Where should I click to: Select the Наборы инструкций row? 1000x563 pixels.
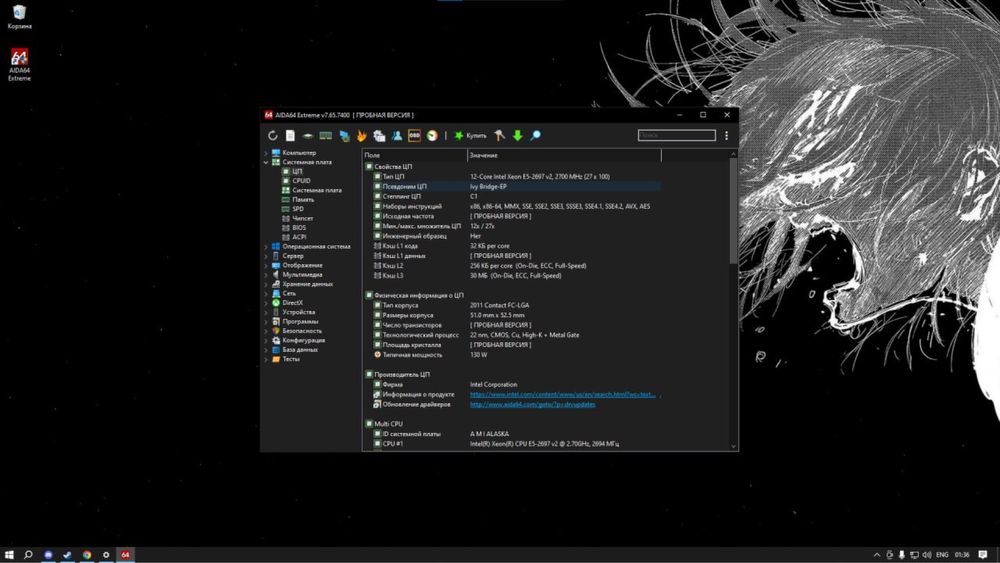[512, 207]
